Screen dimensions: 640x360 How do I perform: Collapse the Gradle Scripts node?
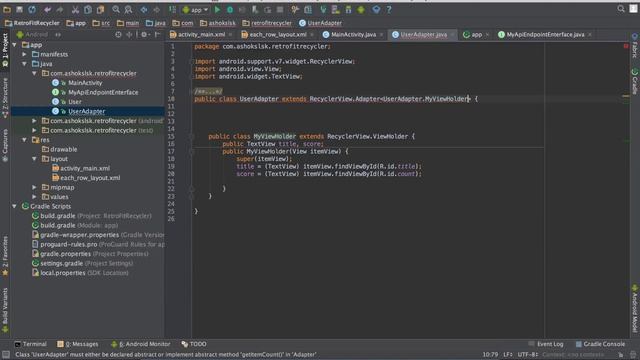point(15,206)
